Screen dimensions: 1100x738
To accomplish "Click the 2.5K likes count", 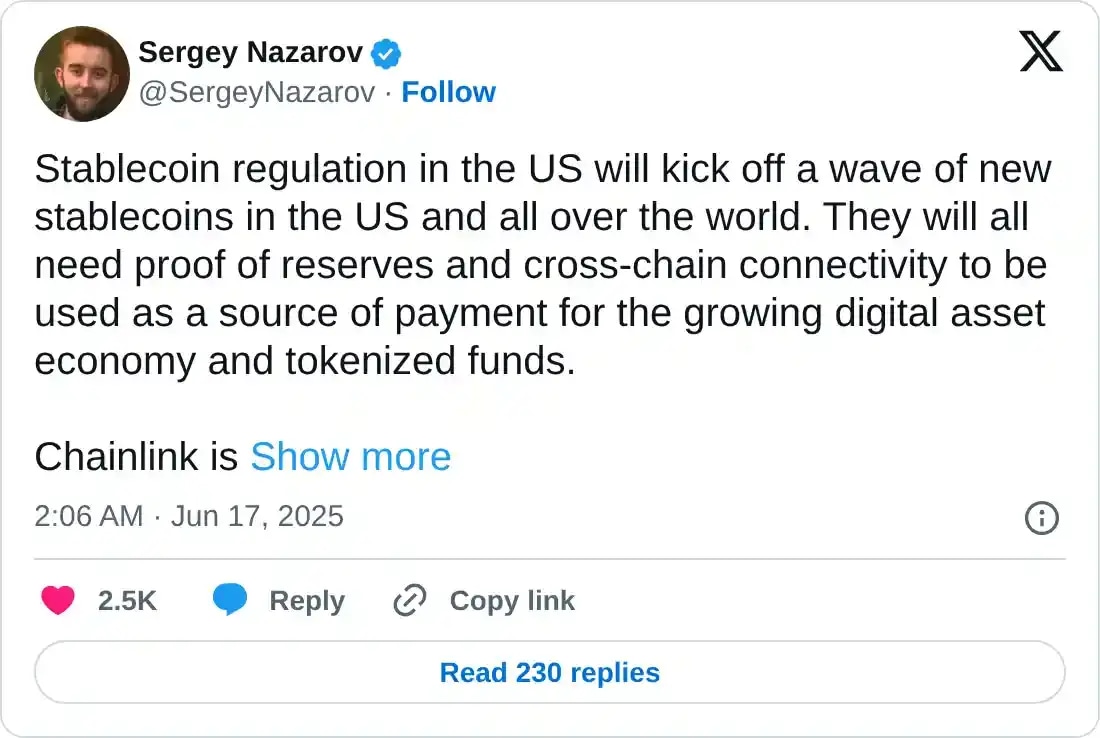I will pyautogui.click(x=127, y=601).
